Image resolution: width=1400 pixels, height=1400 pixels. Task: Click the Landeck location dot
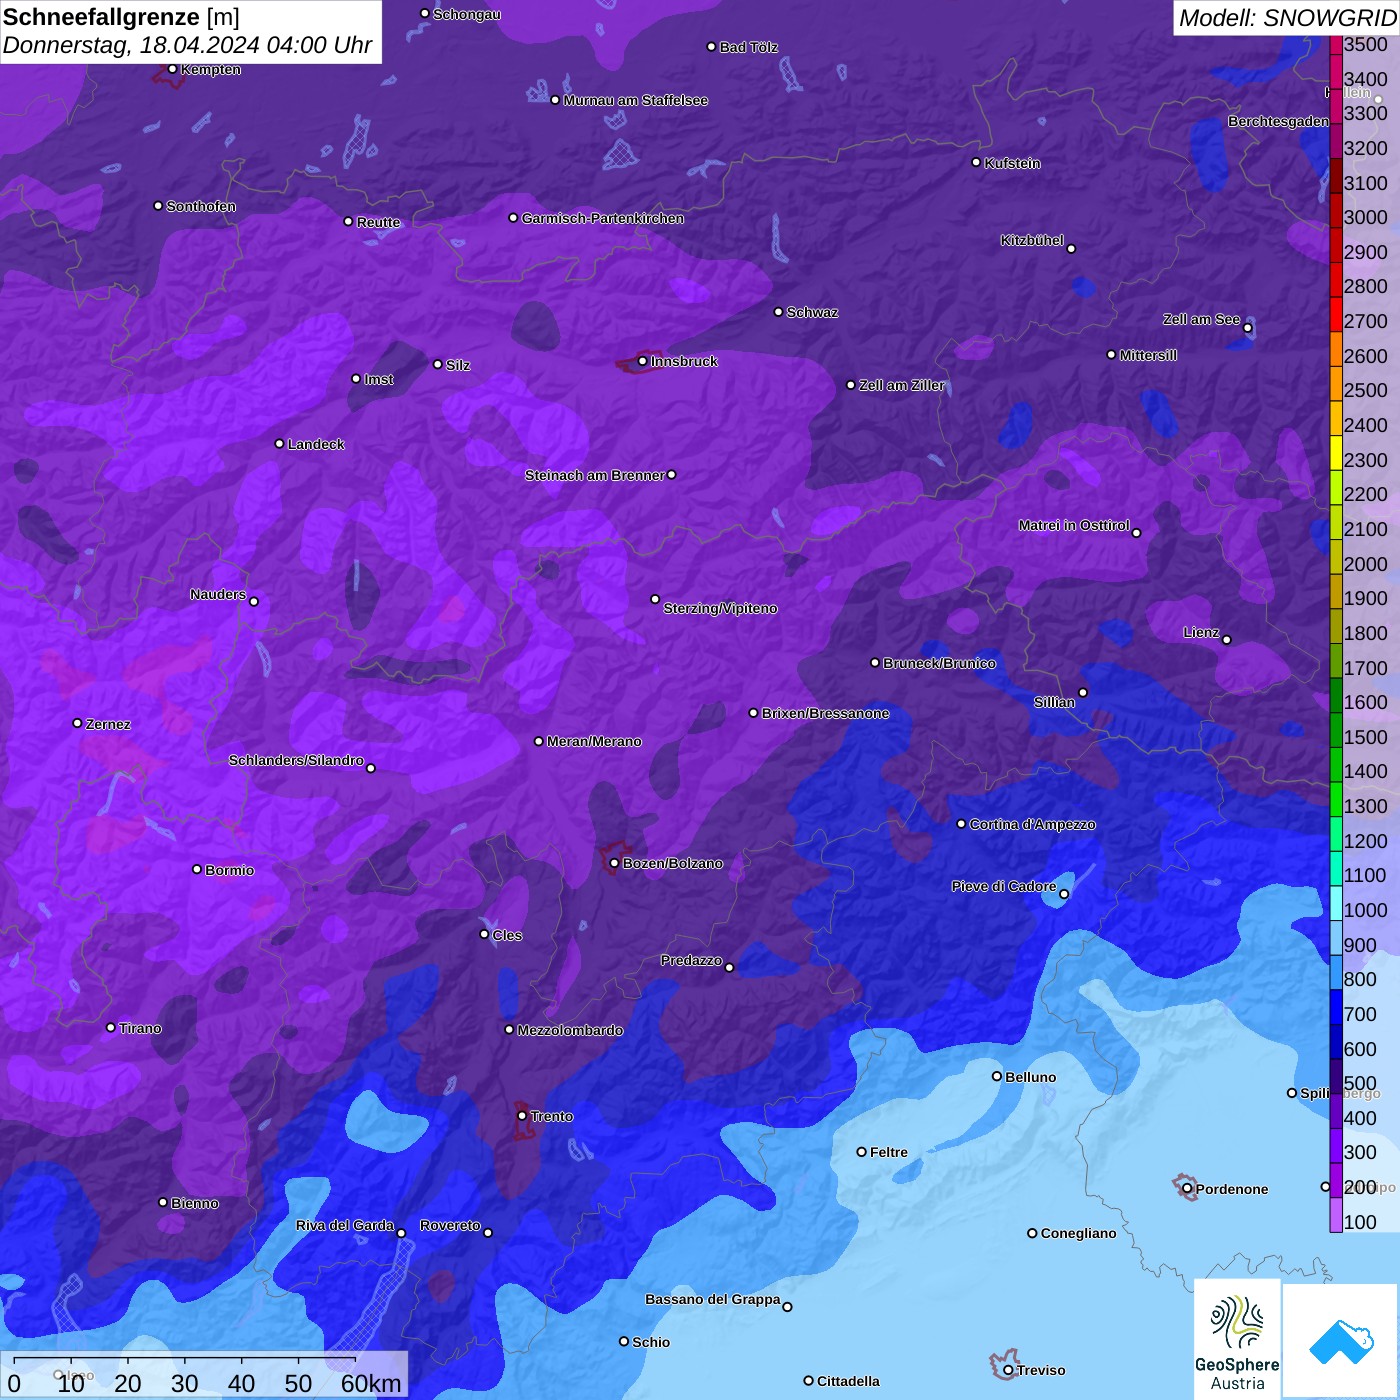[279, 443]
